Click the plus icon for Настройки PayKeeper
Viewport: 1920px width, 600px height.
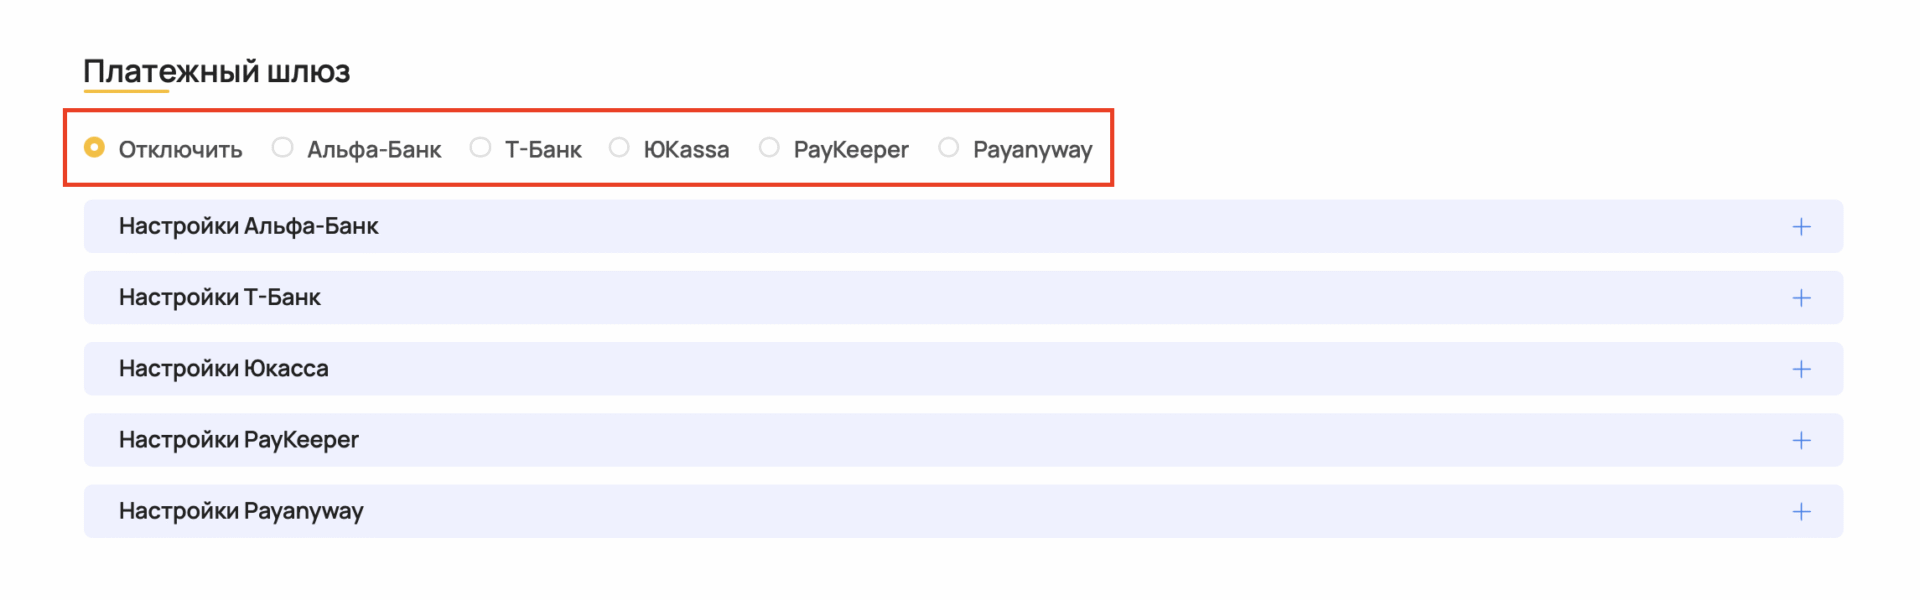pos(1801,440)
